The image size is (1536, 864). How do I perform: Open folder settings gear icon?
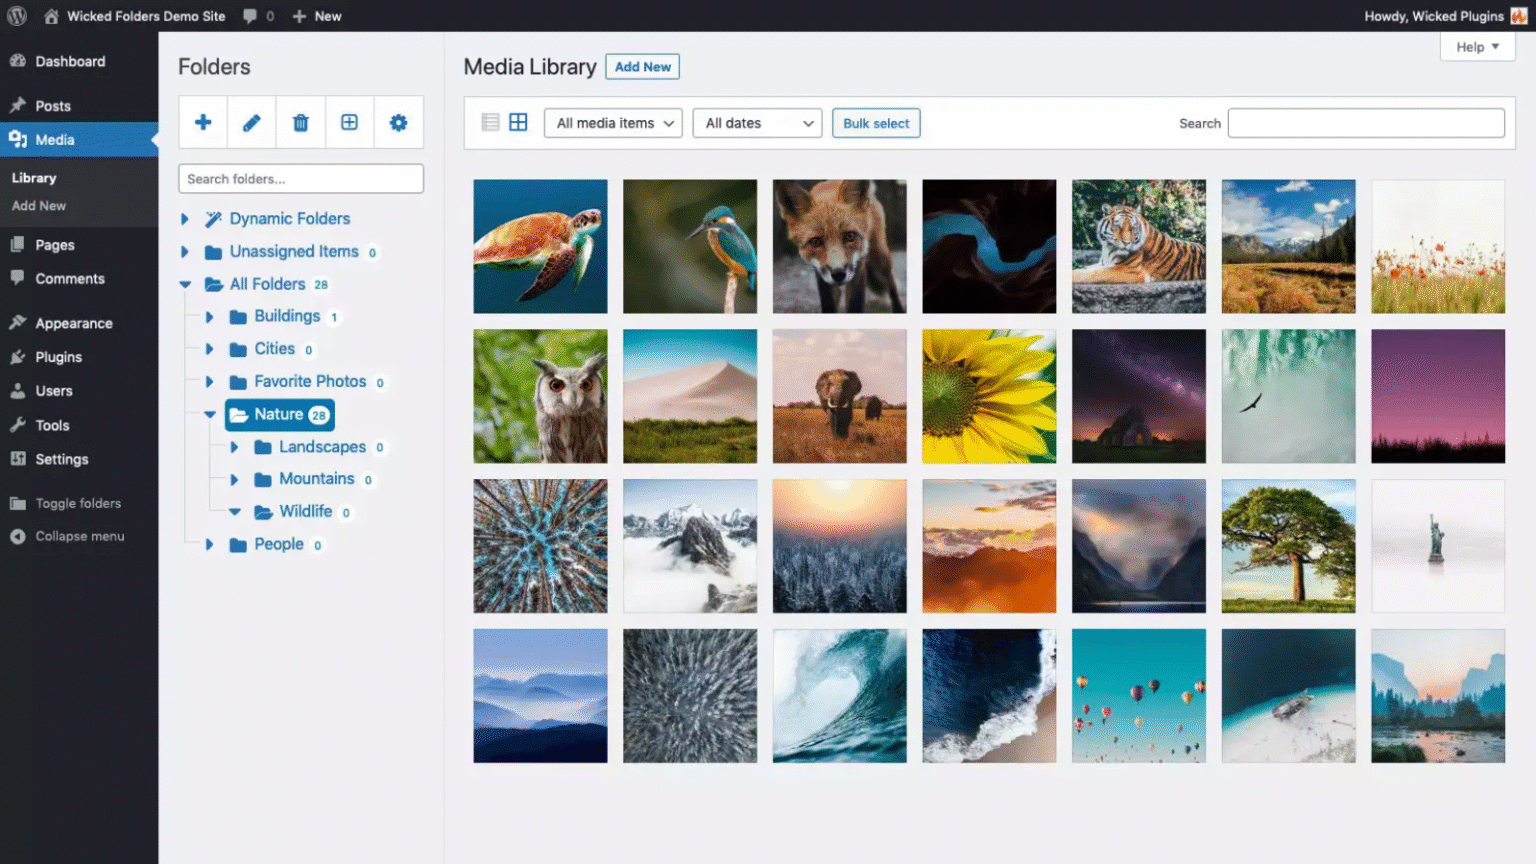click(398, 122)
